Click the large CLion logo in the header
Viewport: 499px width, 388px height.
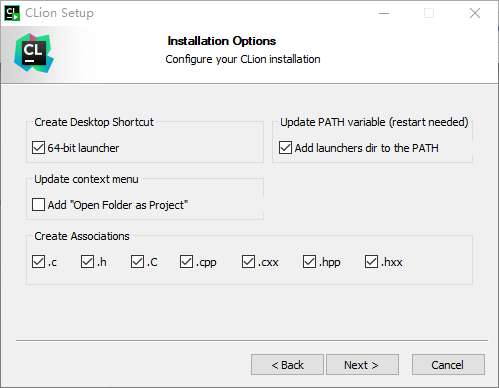click(x=34, y=53)
